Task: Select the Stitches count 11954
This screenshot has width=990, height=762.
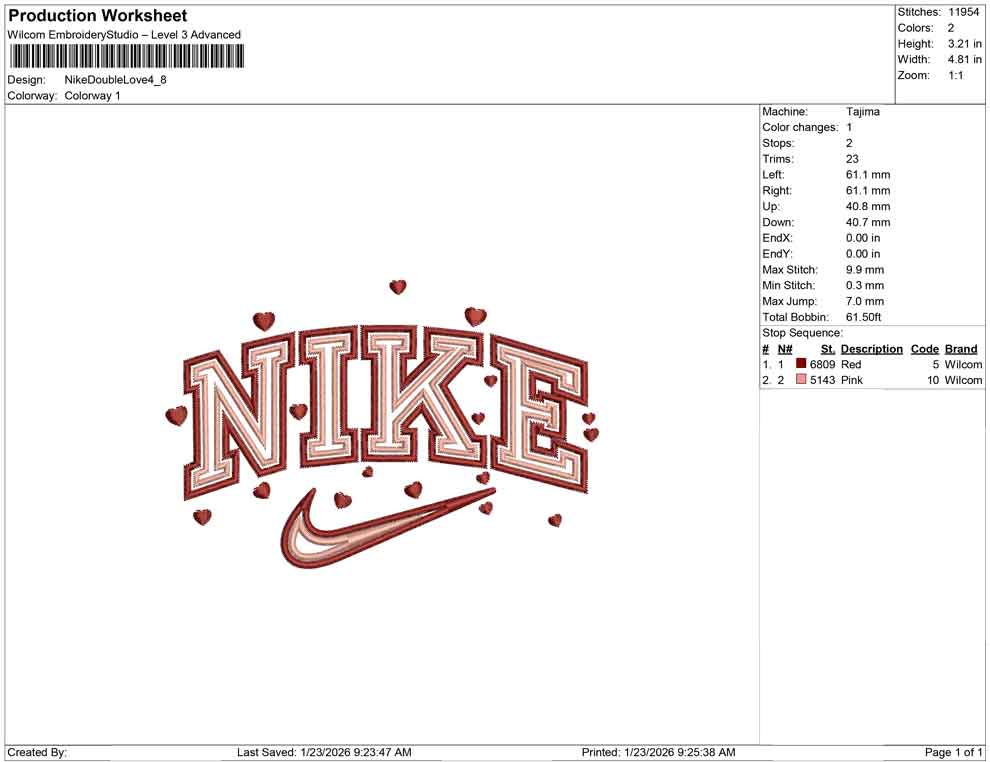Action: pyautogui.click(x=963, y=12)
